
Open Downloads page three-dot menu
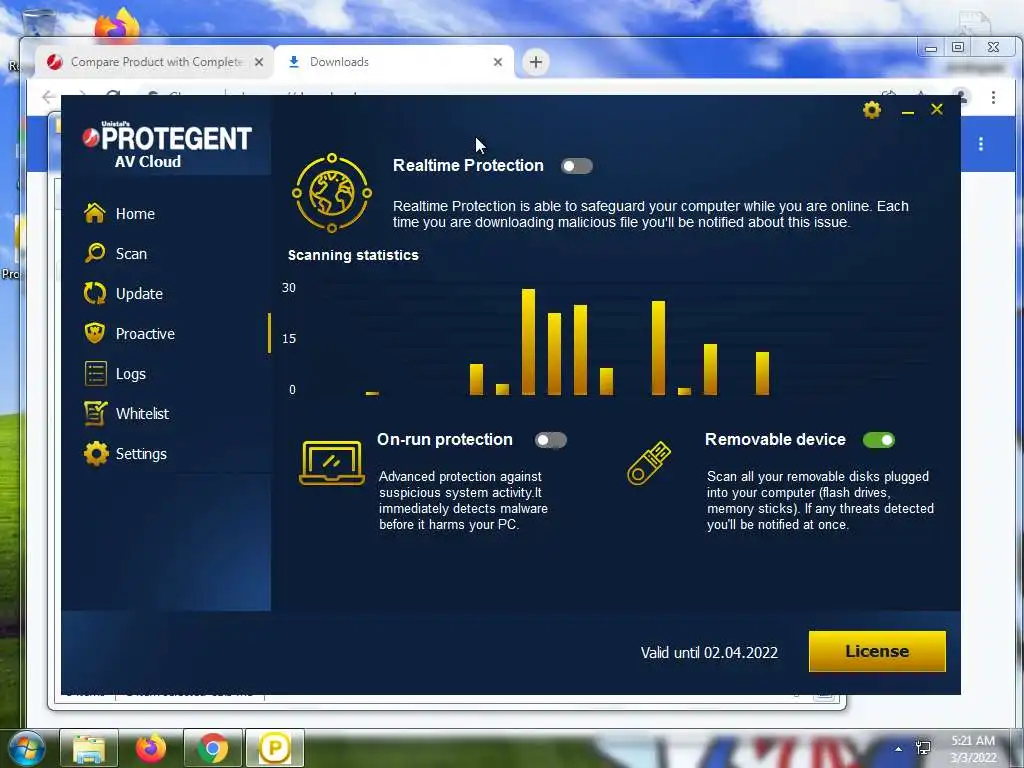coord(981,144)
